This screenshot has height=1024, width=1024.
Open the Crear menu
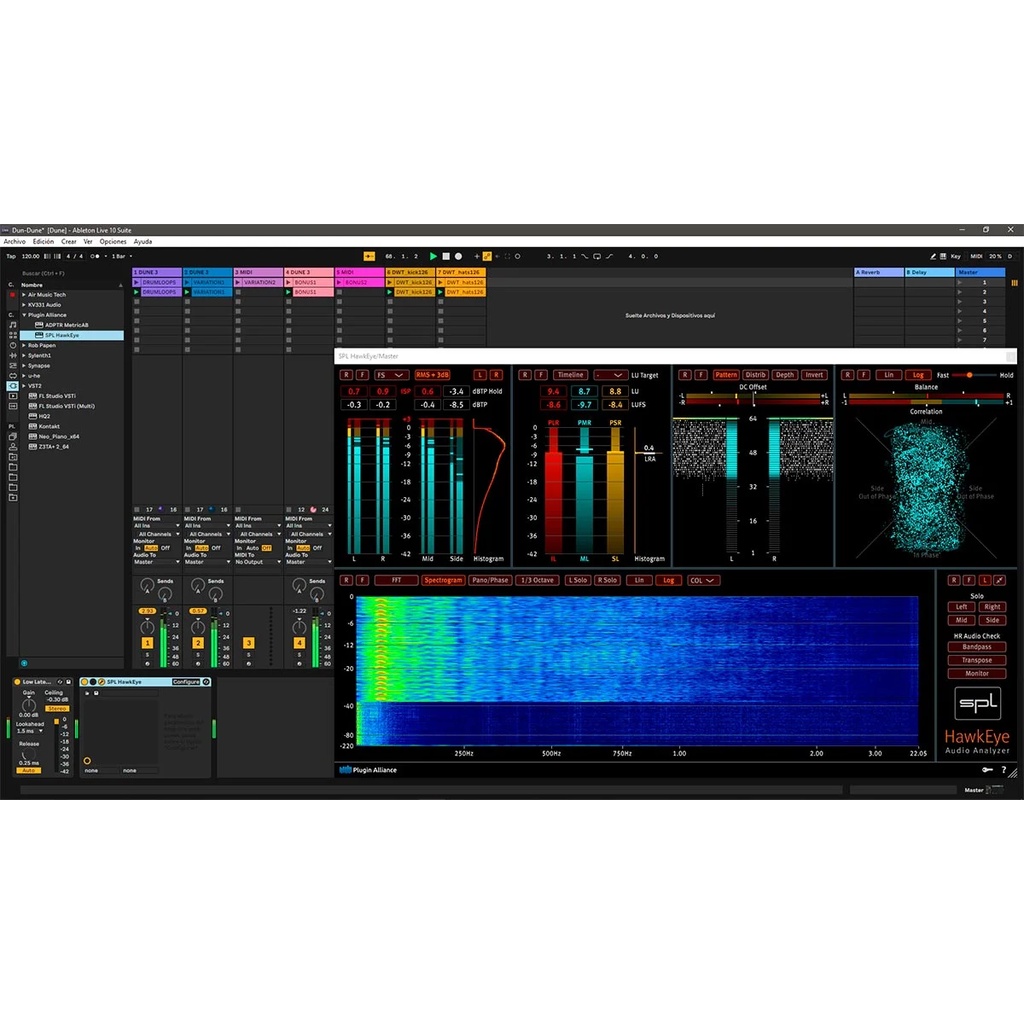69,242
